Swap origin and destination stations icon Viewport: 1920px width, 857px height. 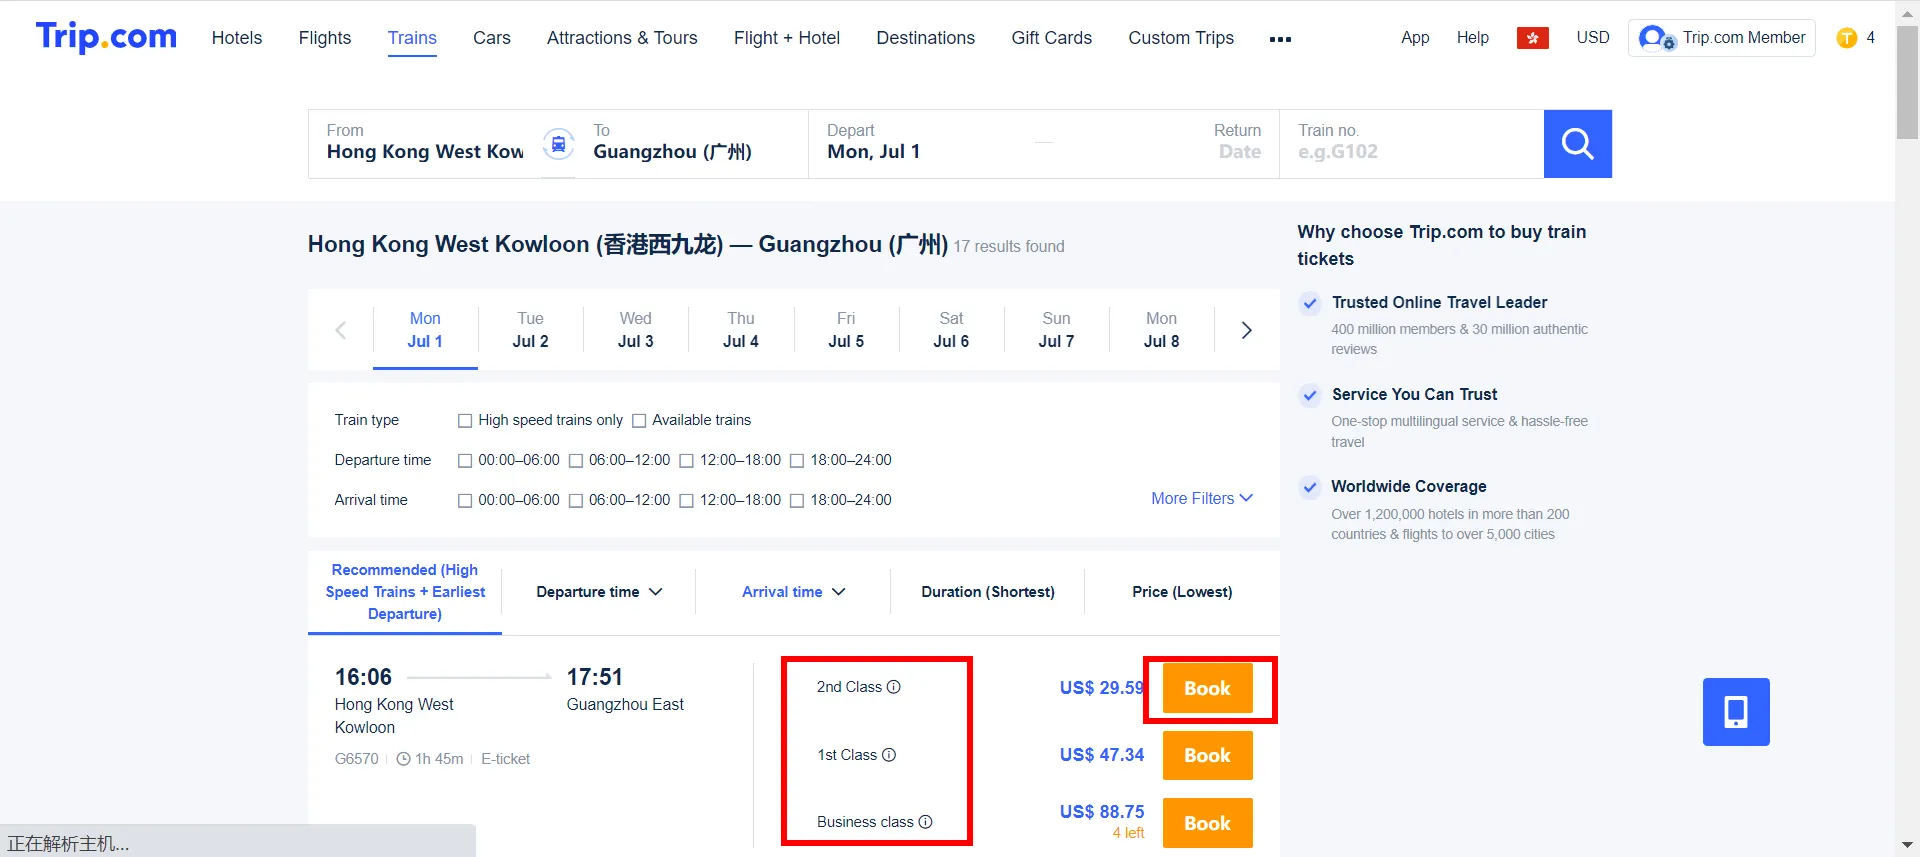coord(559,144)
